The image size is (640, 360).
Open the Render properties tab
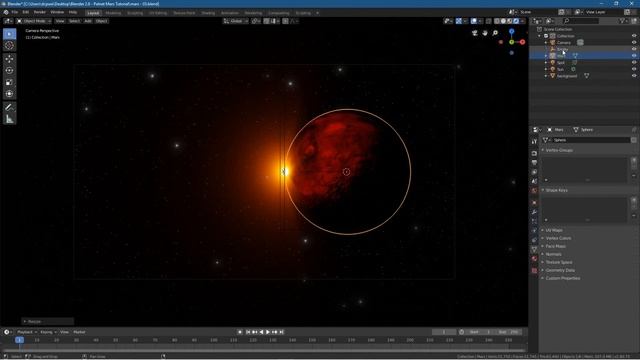tap(534, 153)
